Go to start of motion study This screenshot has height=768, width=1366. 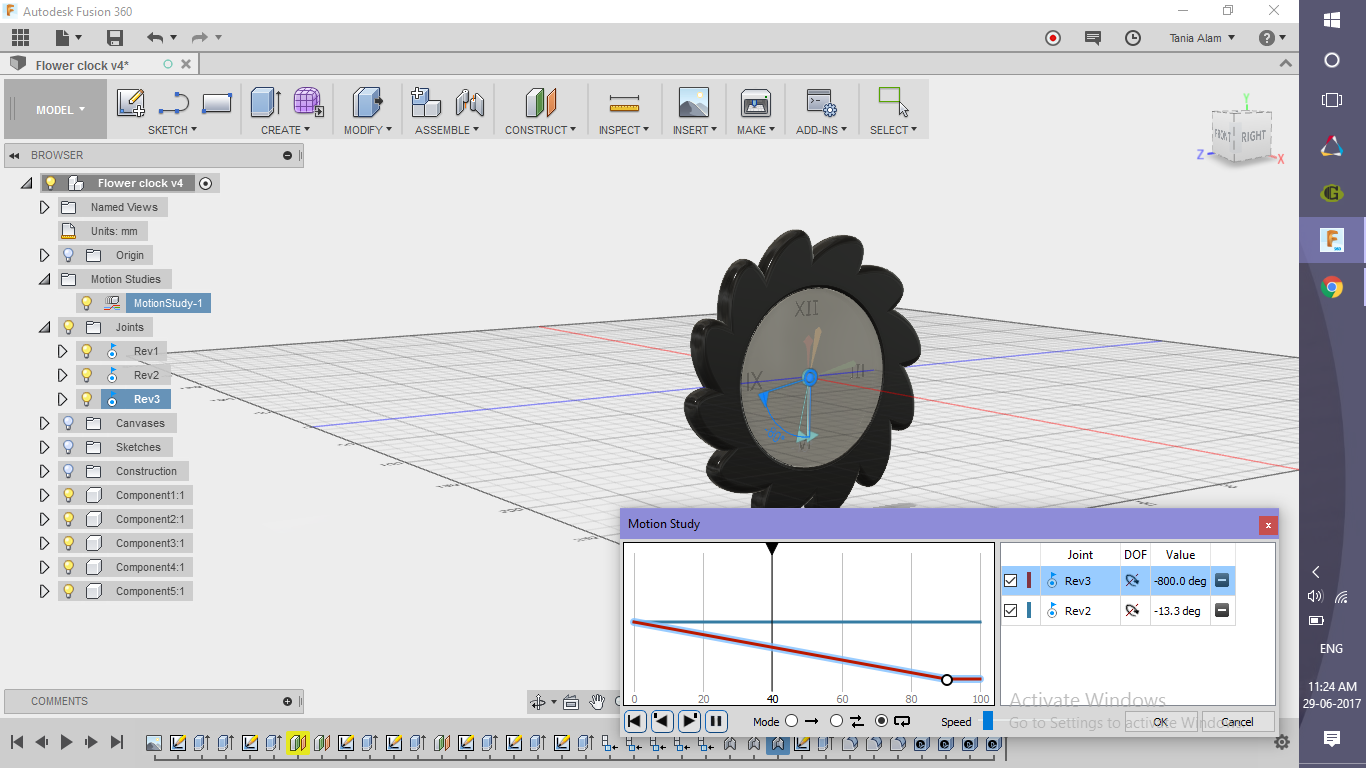[635, 721]
